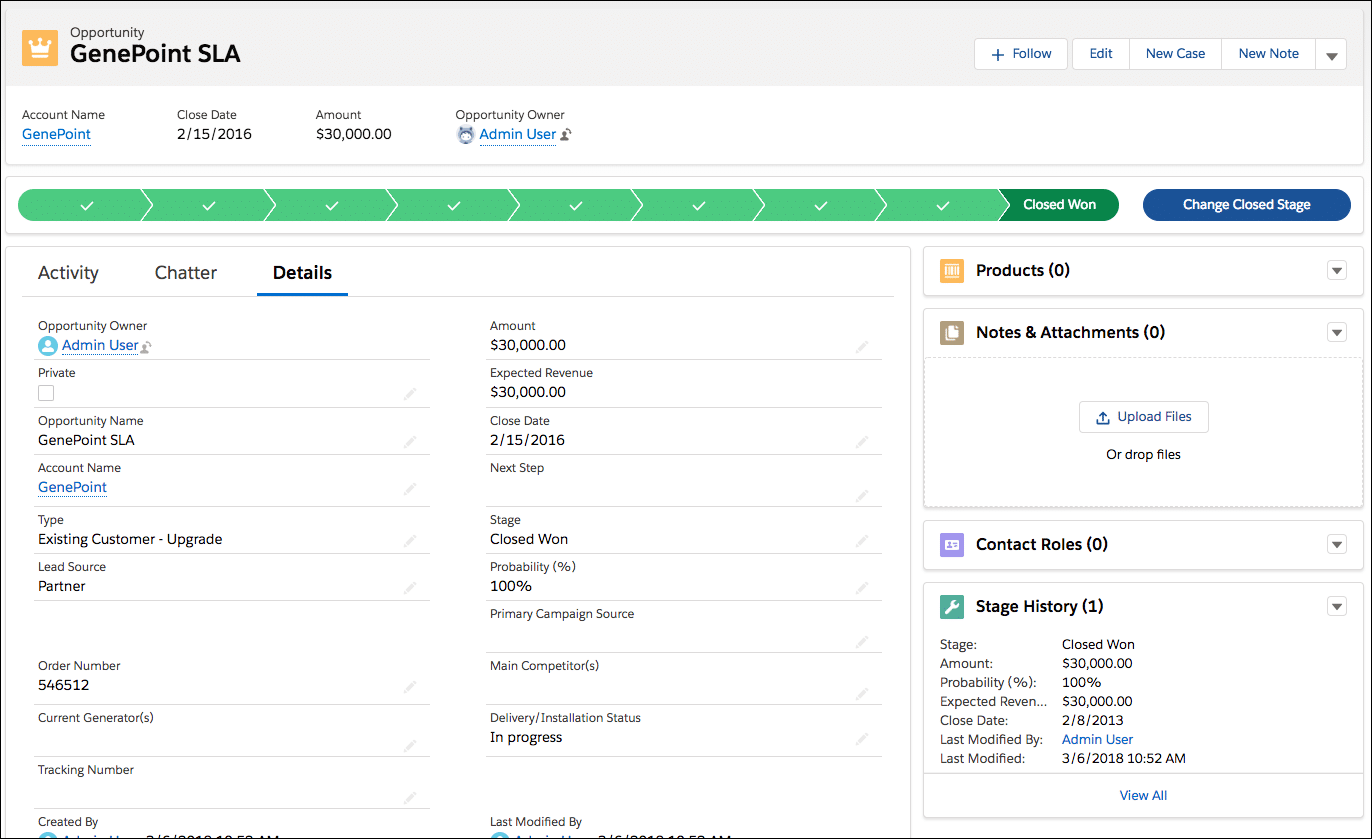Open Contact Roles dropdown arrow
The height and width of the screenshot is (839, 1372).
point(1336,545)
